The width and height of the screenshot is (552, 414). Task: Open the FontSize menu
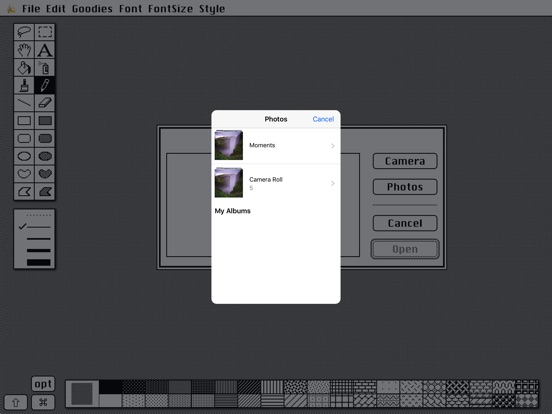tap(170, 9)
